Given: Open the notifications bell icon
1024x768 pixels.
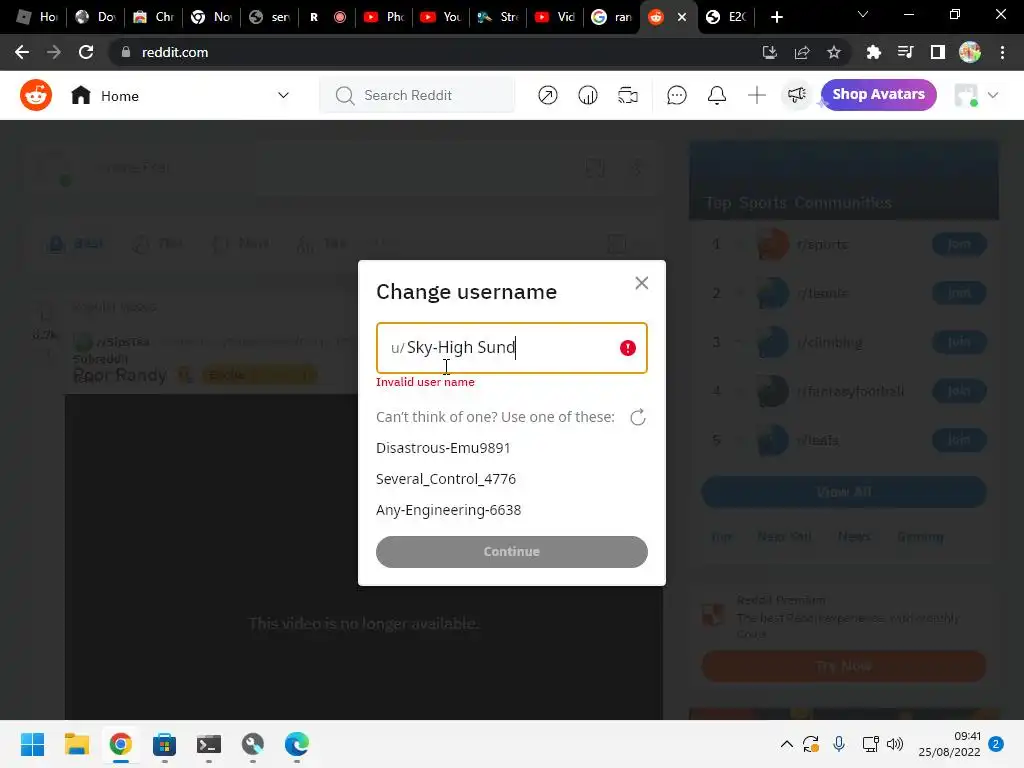Looking at the screenshot, I should coord(716,95).
